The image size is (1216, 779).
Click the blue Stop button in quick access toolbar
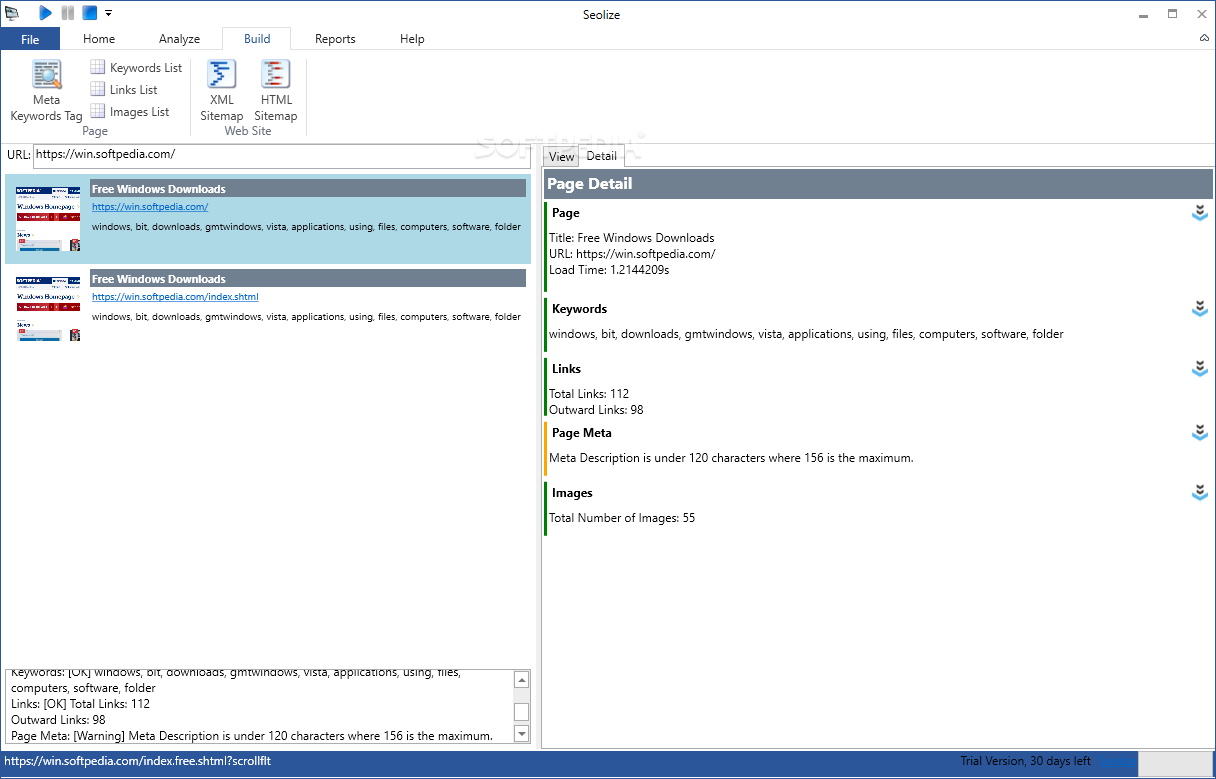pyautogui.click(x=90, y=13)
